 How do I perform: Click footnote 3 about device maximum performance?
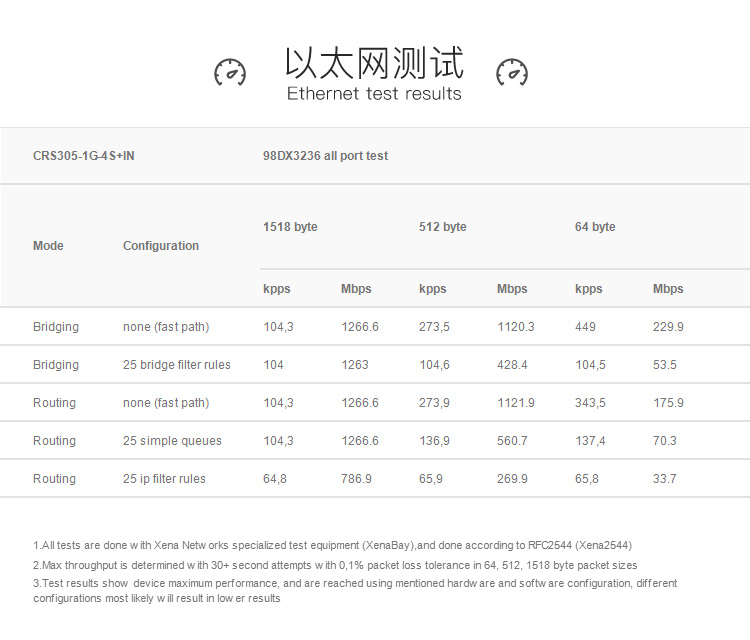(355, 591)
